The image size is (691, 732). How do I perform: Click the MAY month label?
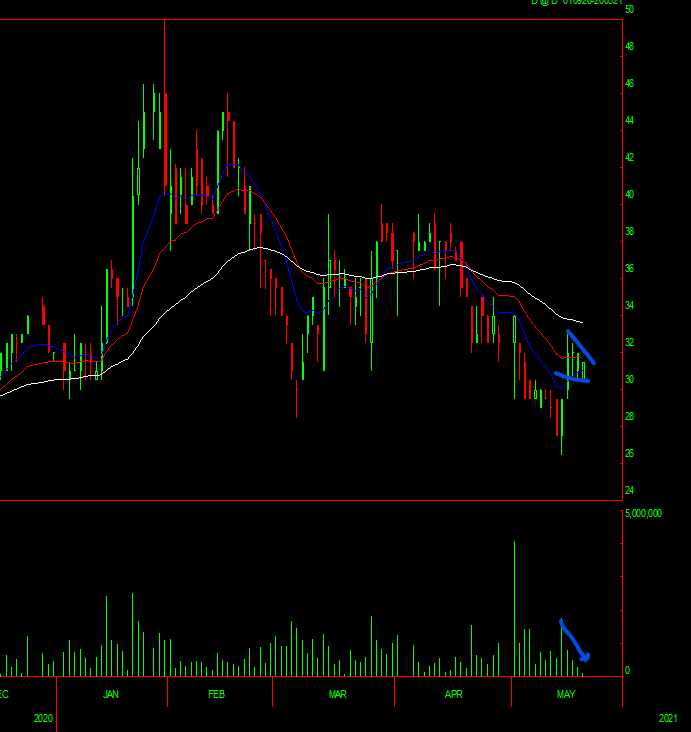coord(566,694)
